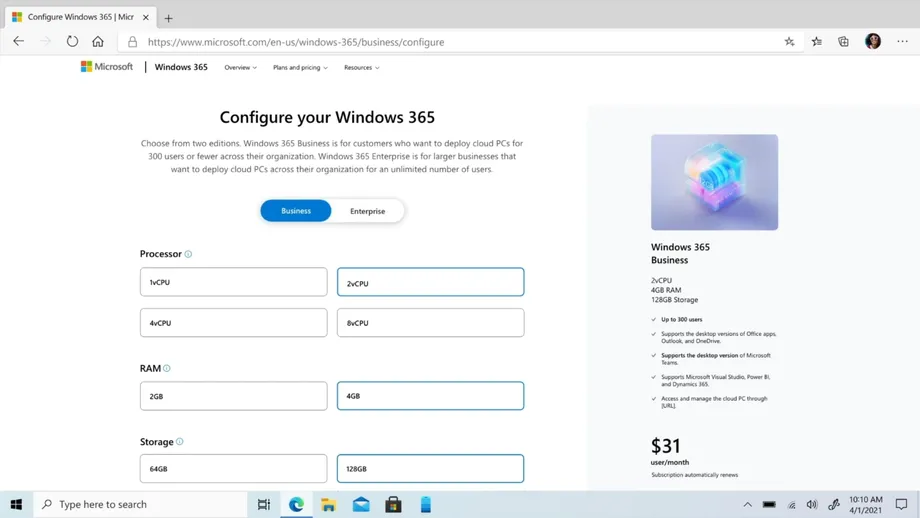Pick the 128GB storage option
This screenshot has height=518, width=920.
click(431, 469)
